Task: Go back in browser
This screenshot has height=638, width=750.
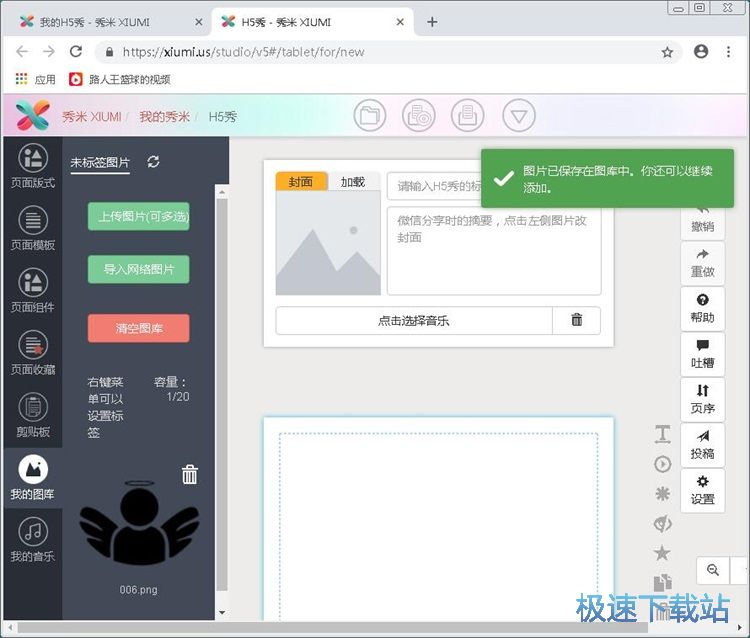Action: [x=22, y=51]
